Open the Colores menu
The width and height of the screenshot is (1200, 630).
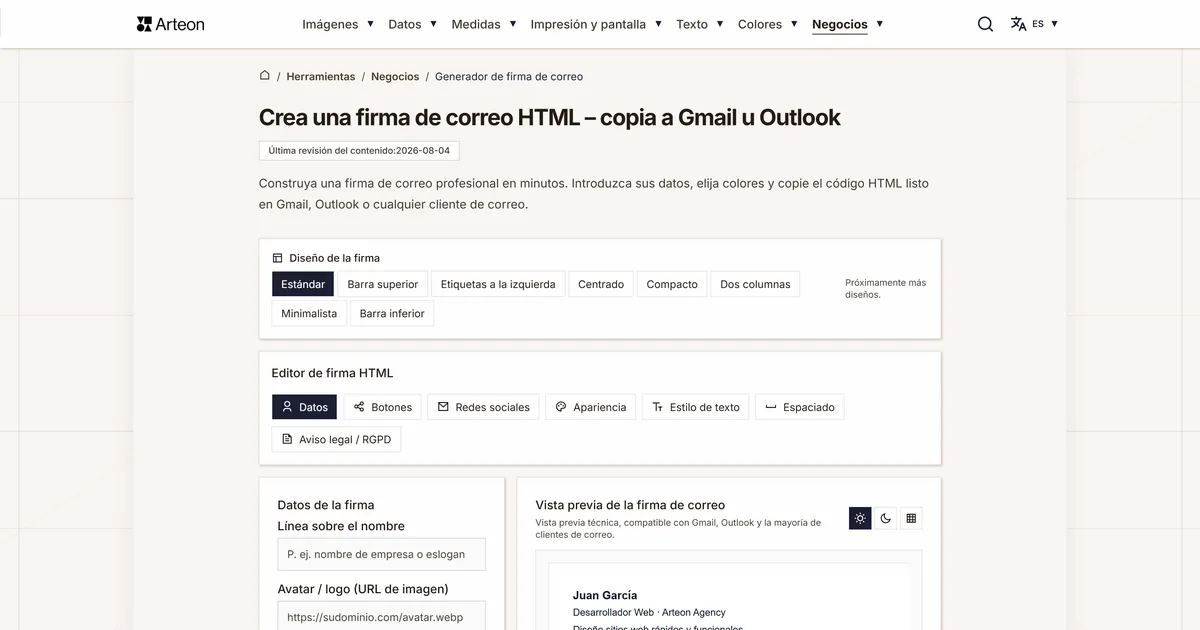[768, 24]
